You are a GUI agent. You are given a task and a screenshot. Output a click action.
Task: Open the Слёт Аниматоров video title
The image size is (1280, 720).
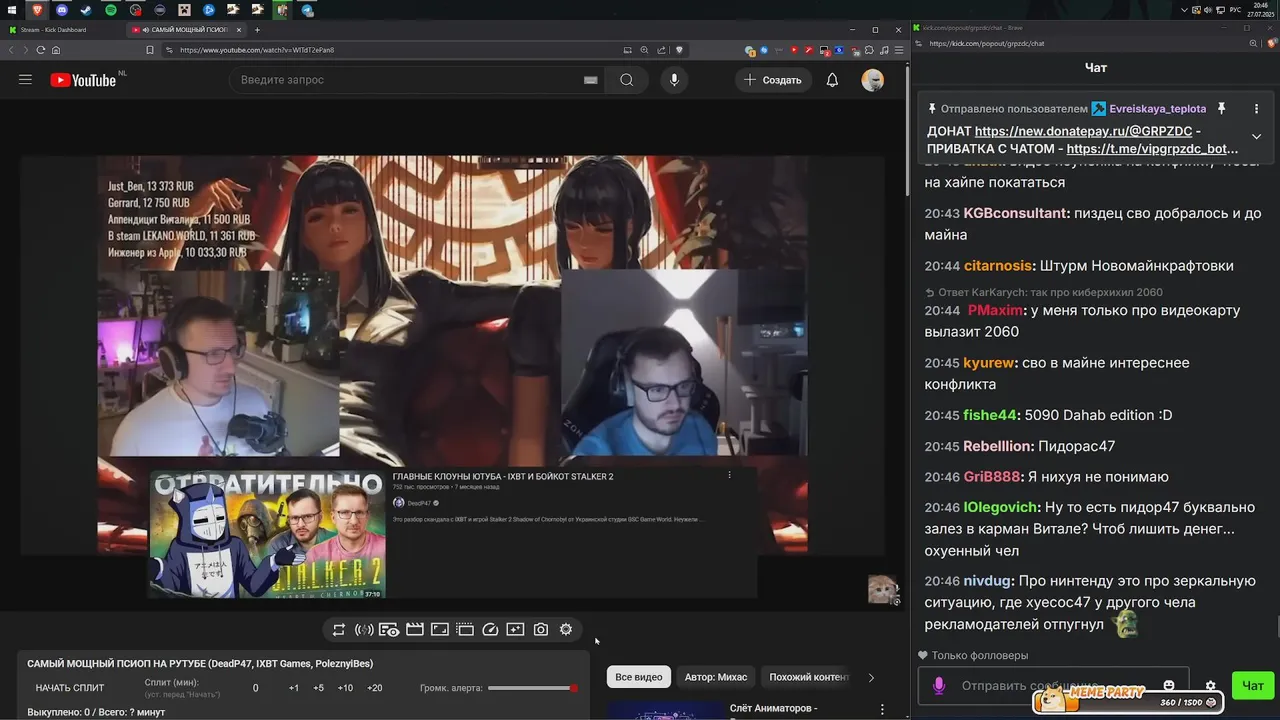pos(774,709)
